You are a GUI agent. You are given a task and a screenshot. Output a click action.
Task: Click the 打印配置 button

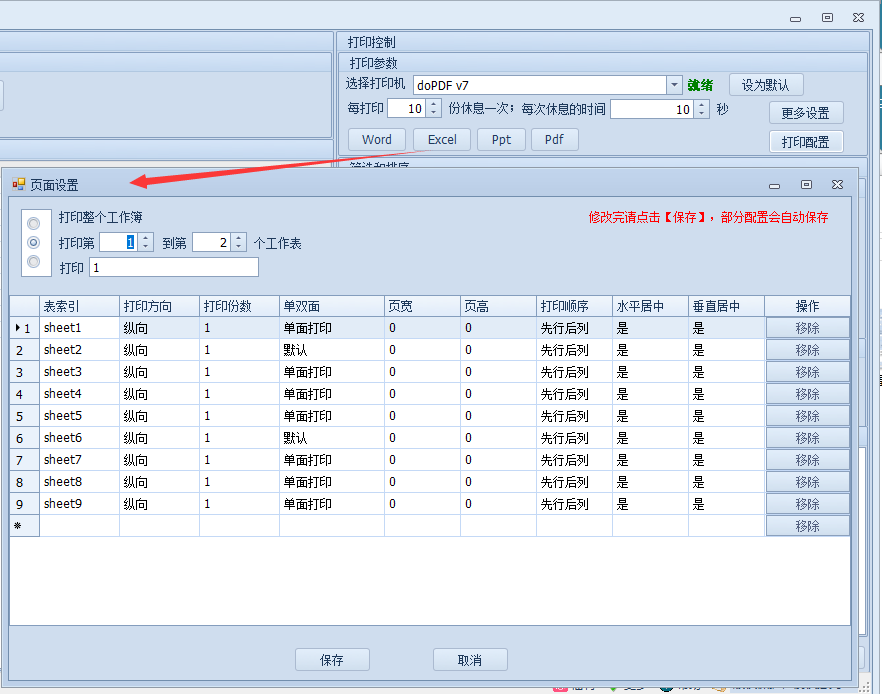point(806,142)
